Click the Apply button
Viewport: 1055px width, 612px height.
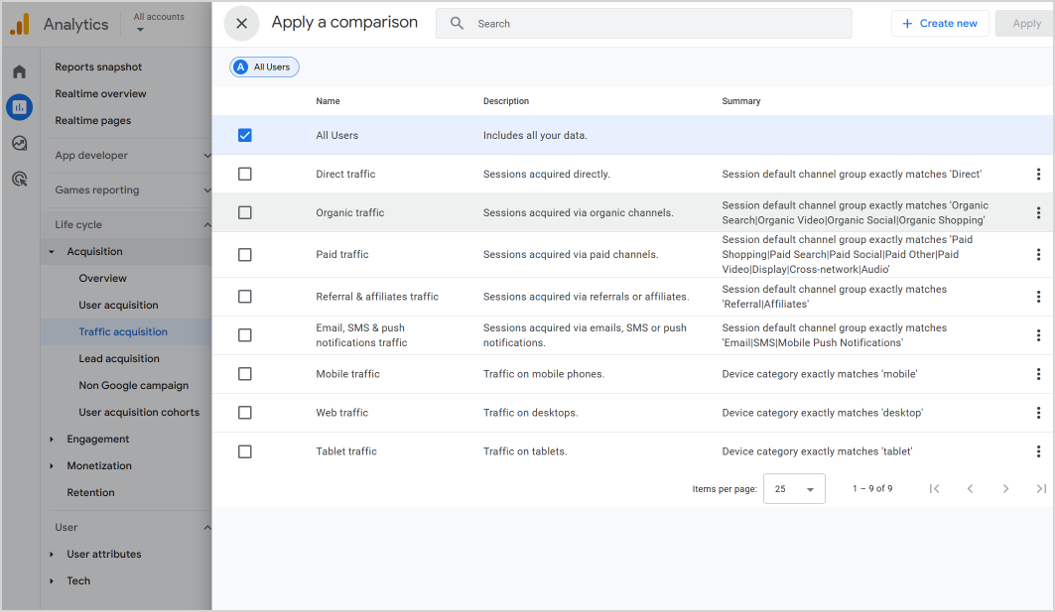coord(1026,24)
